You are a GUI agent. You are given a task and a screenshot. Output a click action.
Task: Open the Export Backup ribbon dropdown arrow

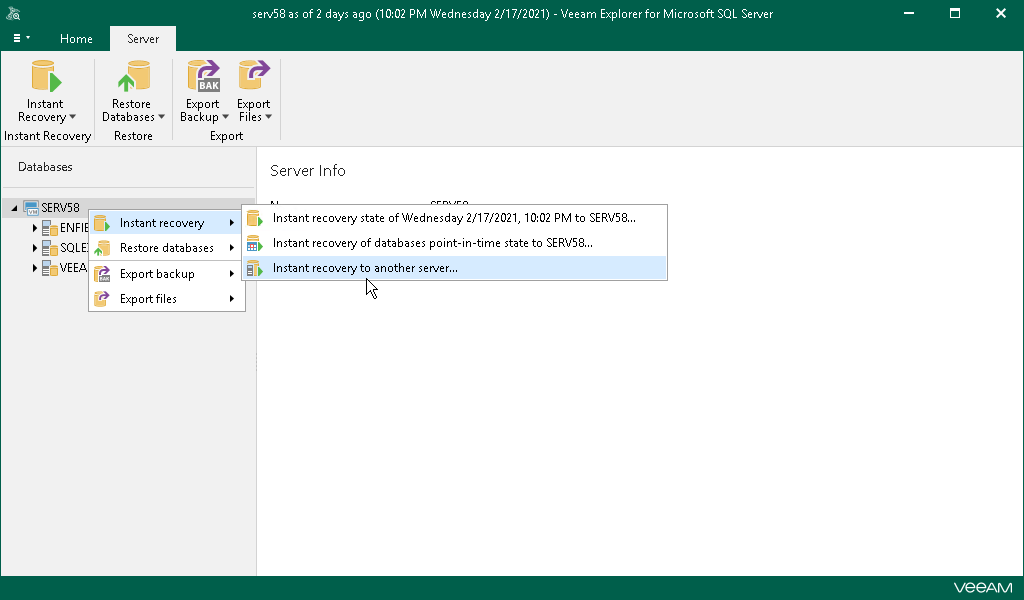[225, 118]
